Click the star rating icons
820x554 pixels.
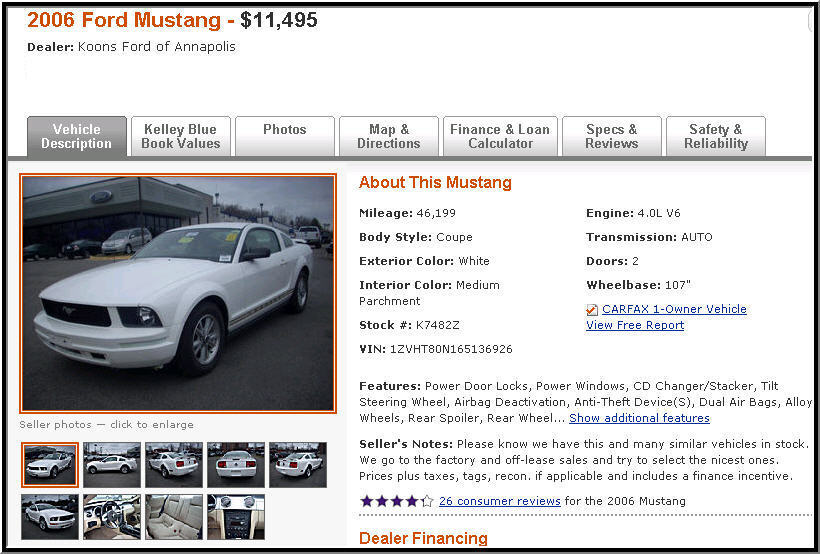click(x=397, y=501)
